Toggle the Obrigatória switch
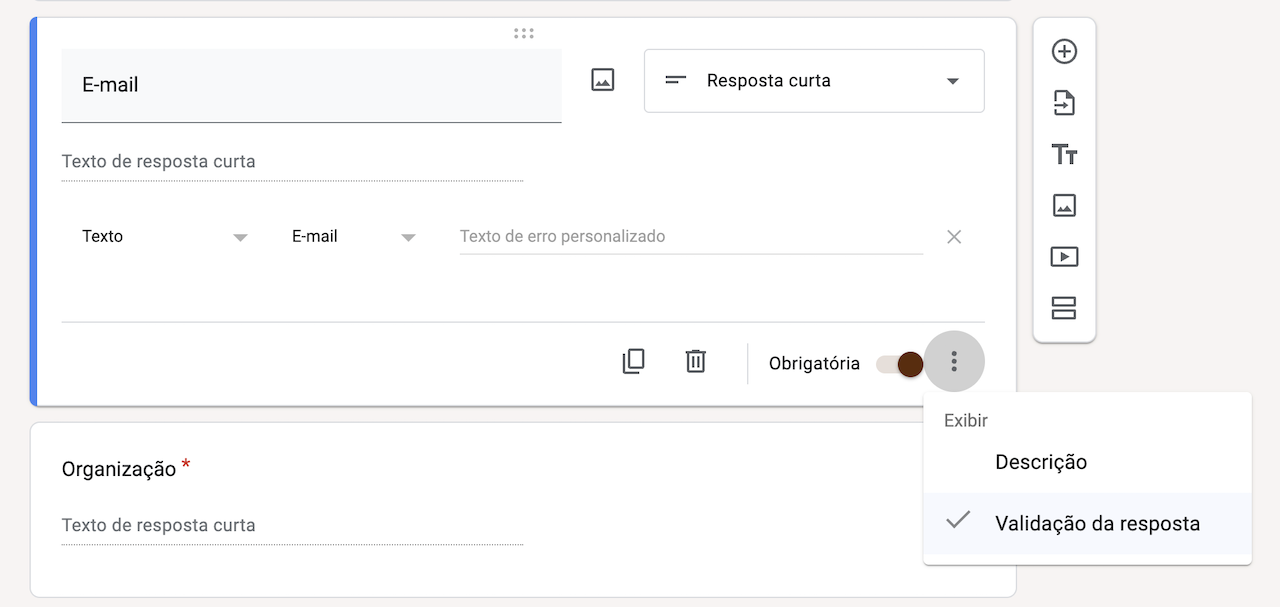The height and width of the screenshot is (607, 1280). tap(898, 364)
